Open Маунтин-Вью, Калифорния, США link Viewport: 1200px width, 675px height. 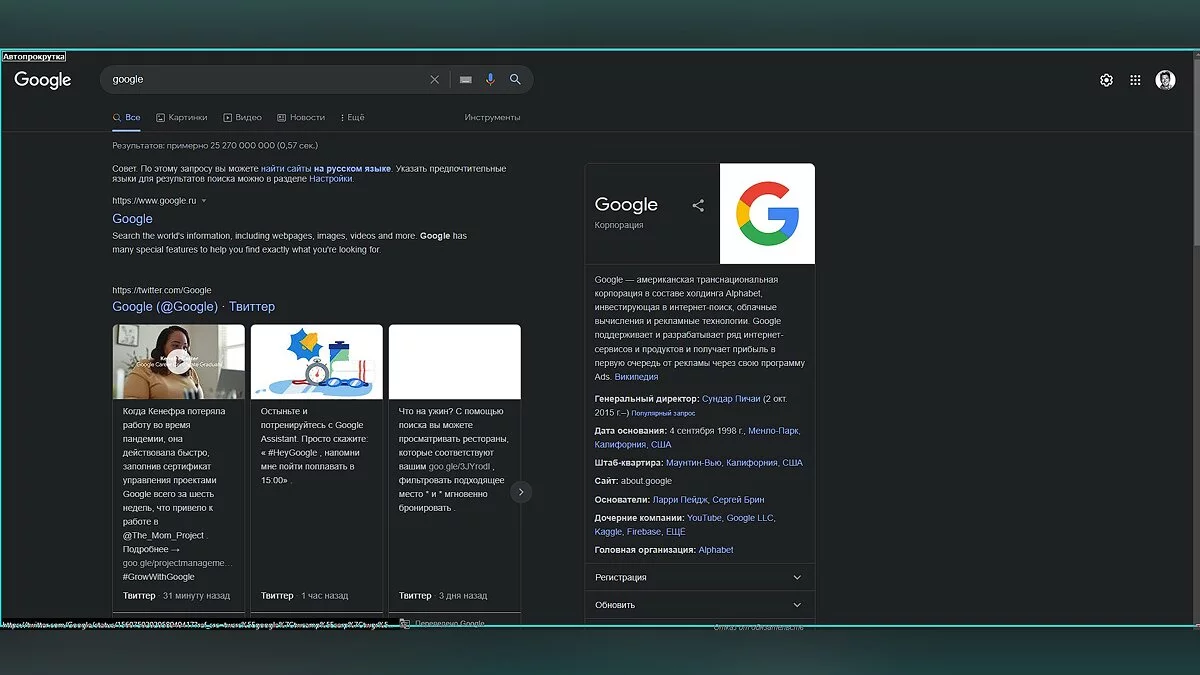pos(734,463)
